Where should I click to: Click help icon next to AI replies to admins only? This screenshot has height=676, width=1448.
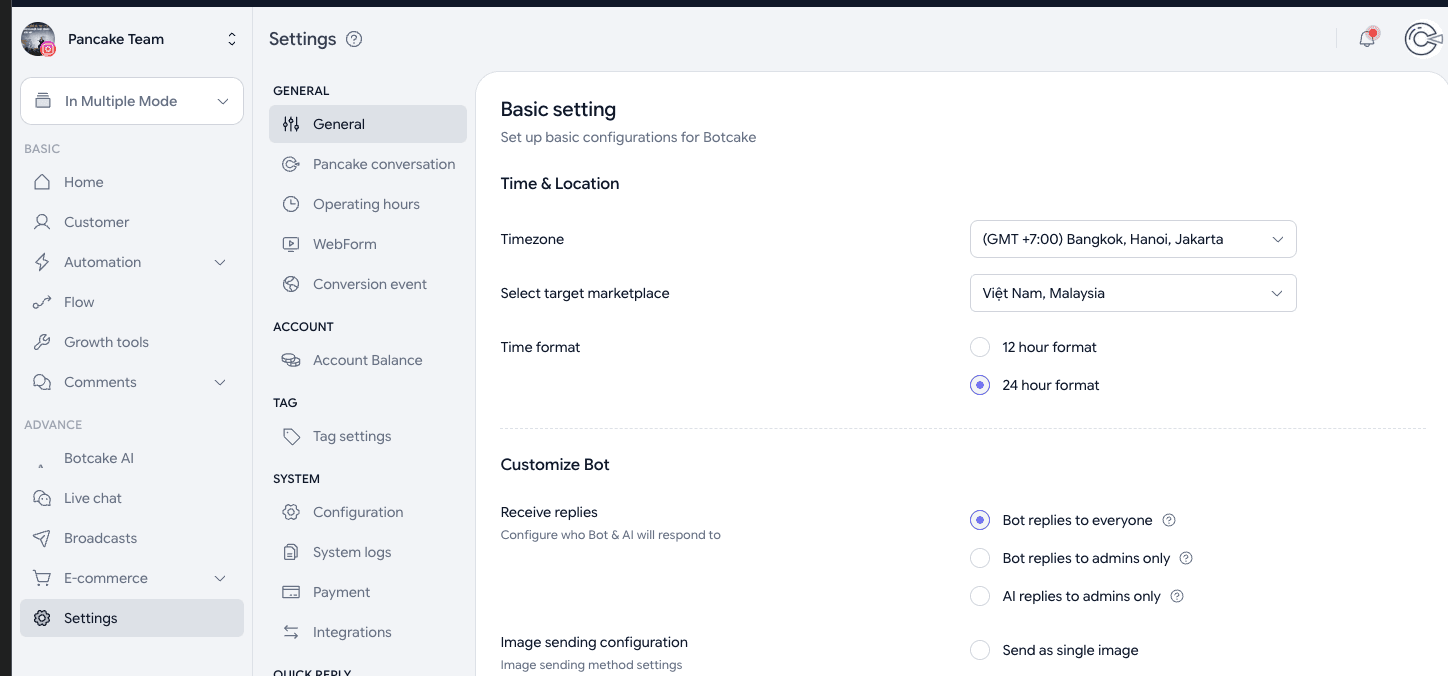click(x=1177, y=596)
